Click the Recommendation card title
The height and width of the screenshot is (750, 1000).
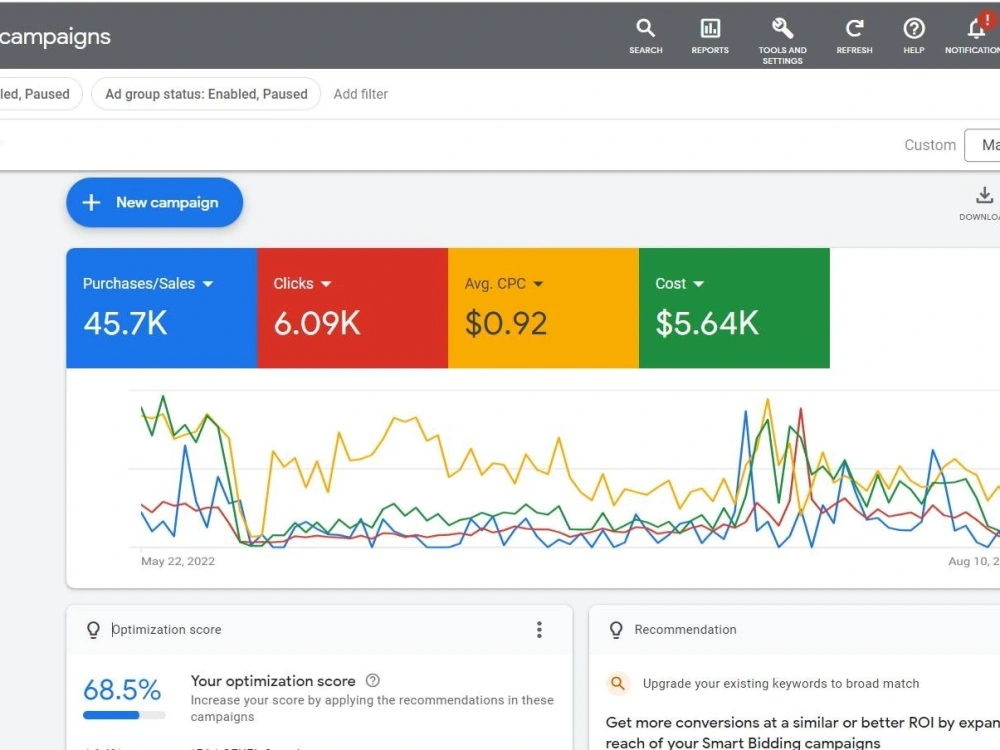(x=685, y=629)
